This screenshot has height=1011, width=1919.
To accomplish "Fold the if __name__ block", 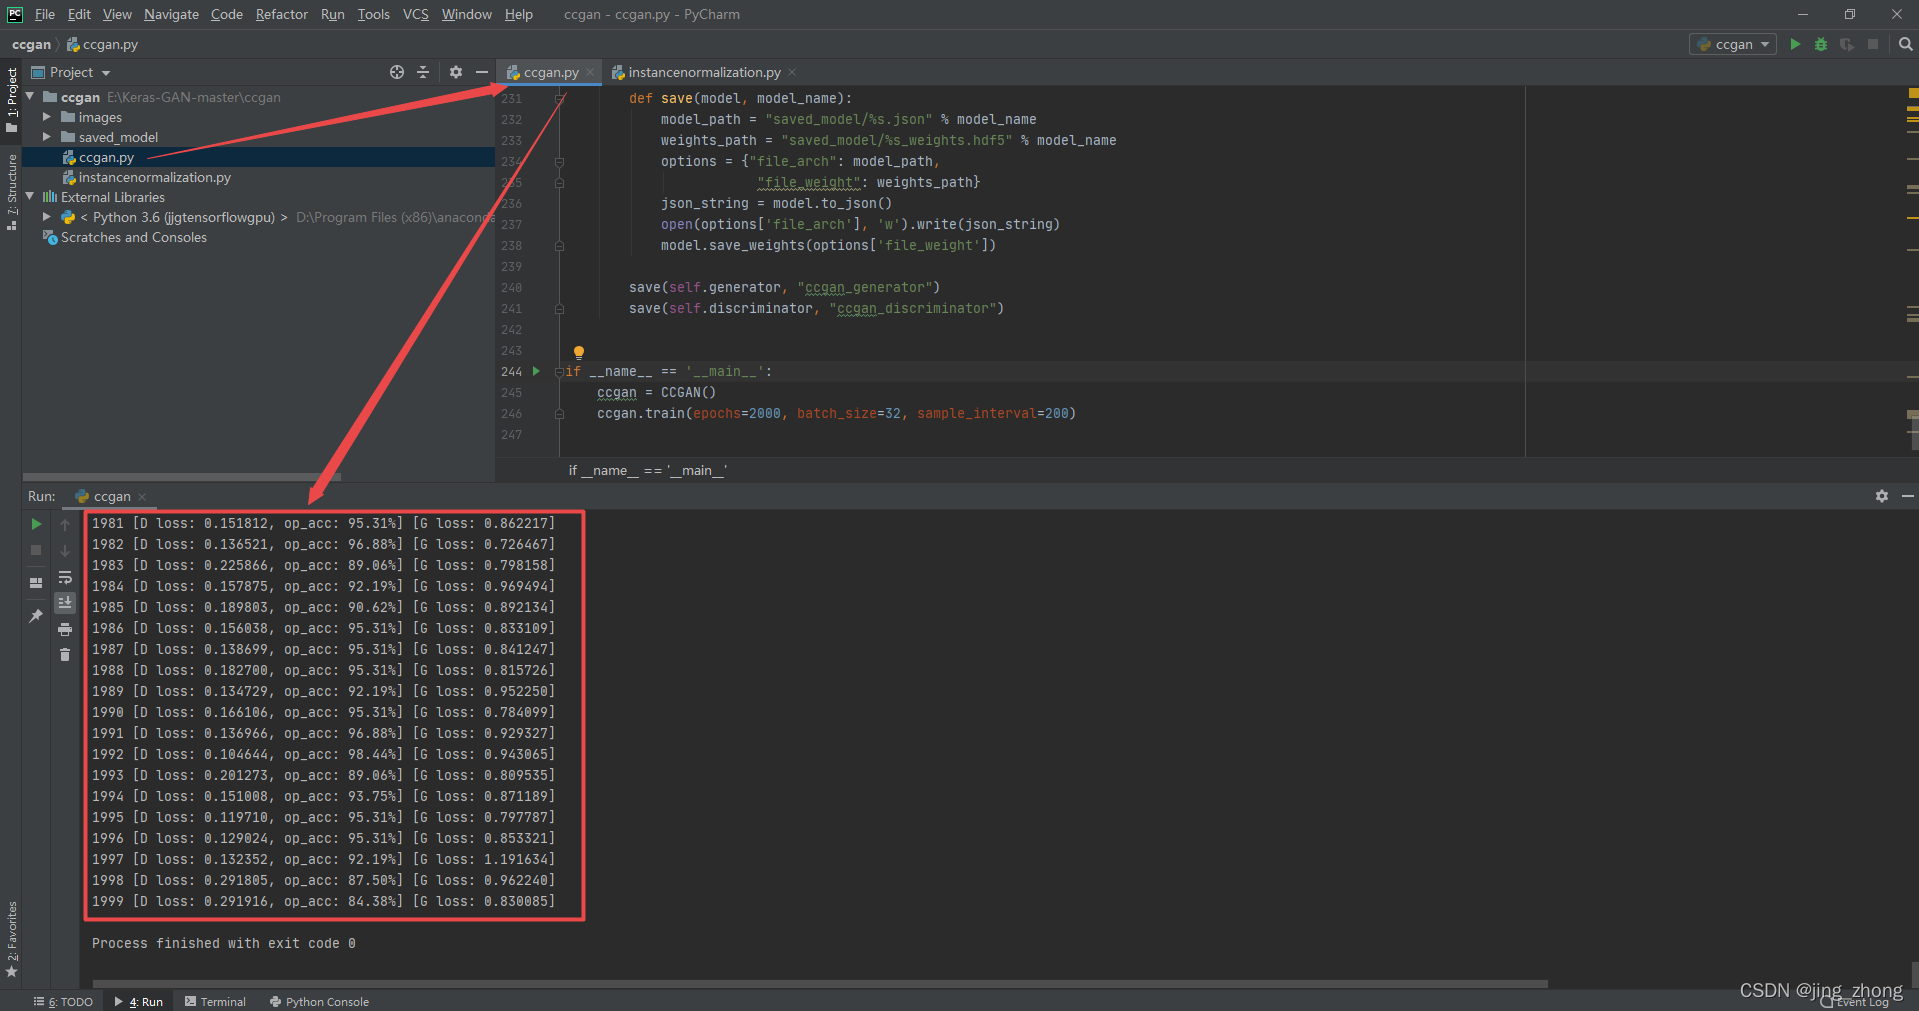I will pos(560,371).
